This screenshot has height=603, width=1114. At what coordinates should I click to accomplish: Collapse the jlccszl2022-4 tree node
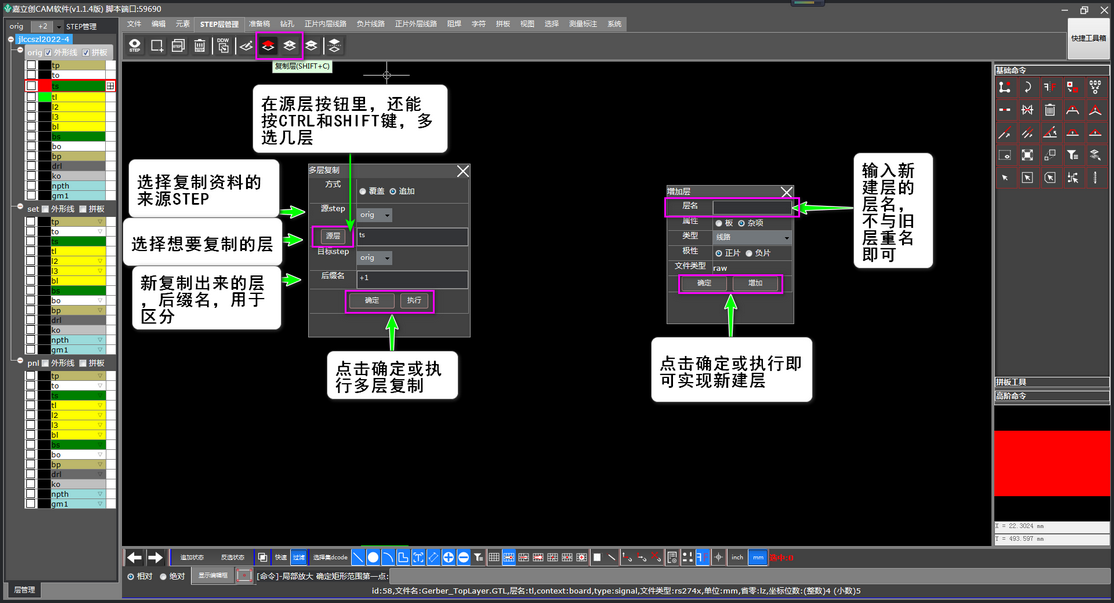tap(11, 39)
